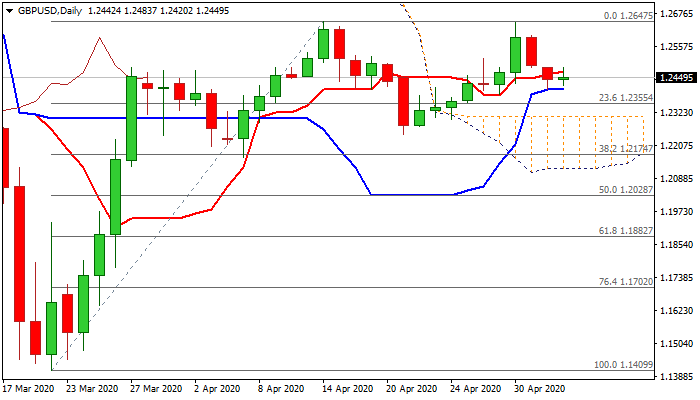Viewport: 700px width, 400px height.
Task: Click the 17 Mar 2020 date label
Action: 27,388
